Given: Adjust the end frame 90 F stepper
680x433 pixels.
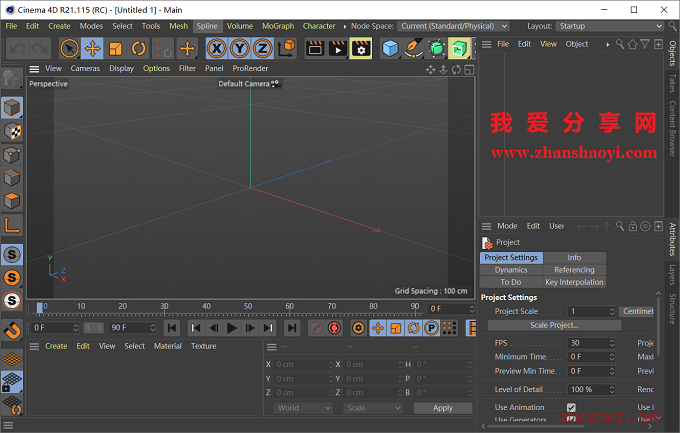Looking at the screenshot, I should pos(153,328).
